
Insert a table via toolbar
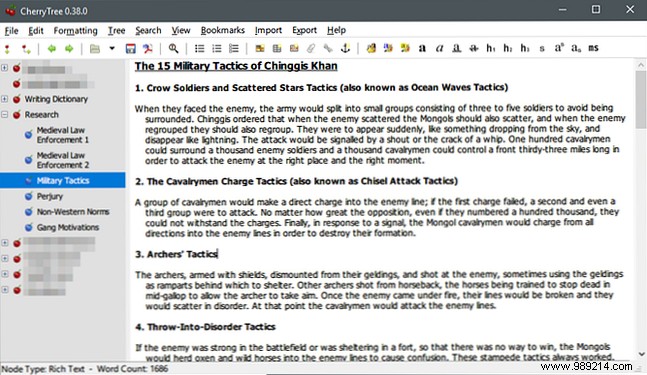tap(277, 48)
